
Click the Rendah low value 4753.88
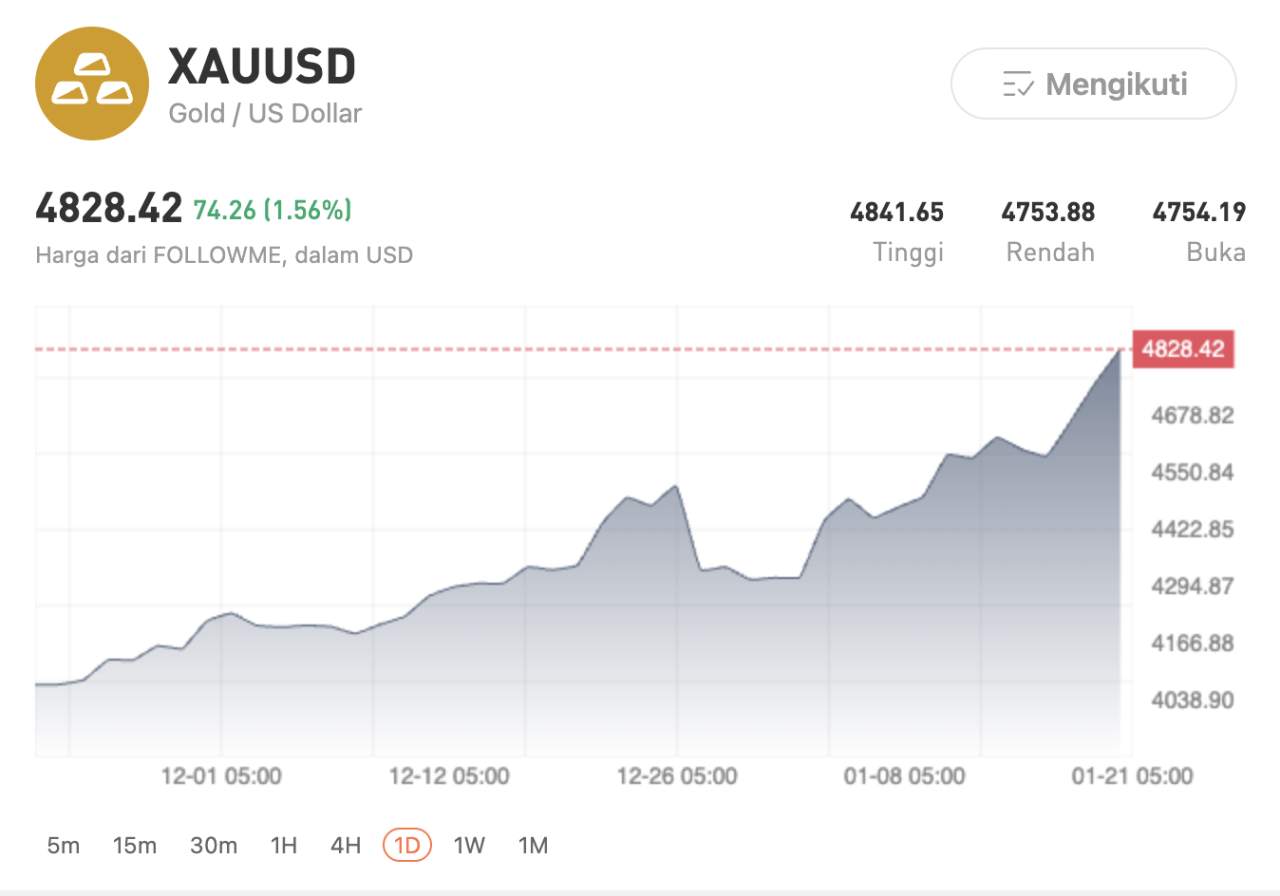(1048, 212)
